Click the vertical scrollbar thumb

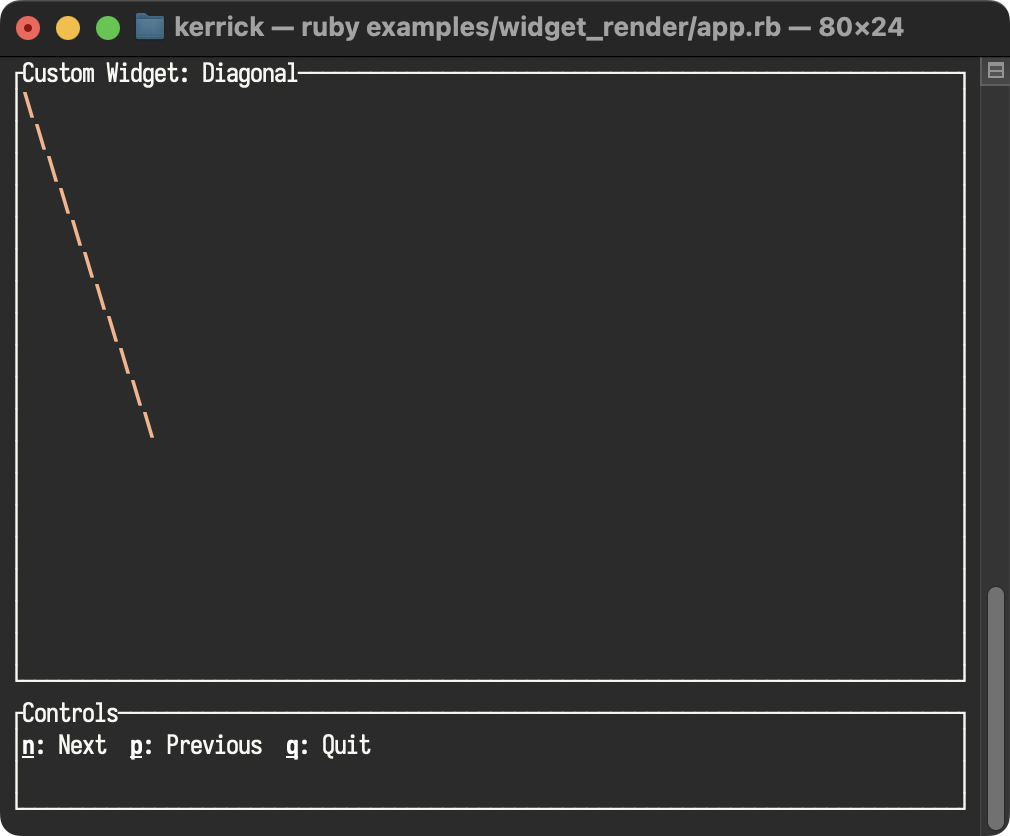point(996,709)
